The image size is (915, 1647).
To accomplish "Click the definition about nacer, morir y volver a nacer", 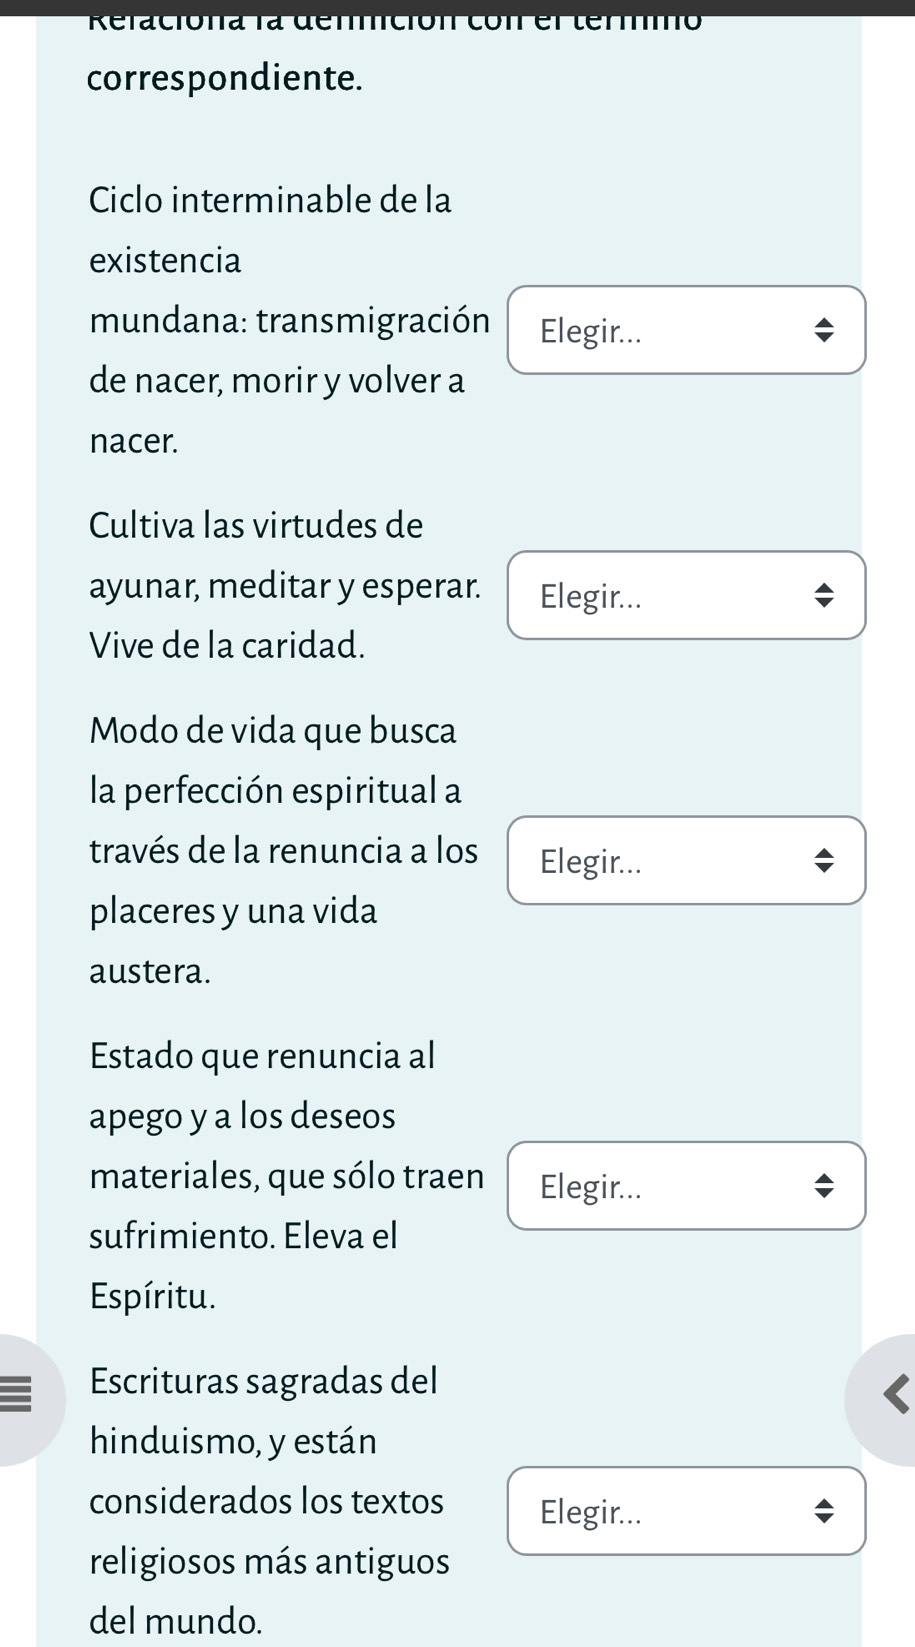I will (275, 380).
